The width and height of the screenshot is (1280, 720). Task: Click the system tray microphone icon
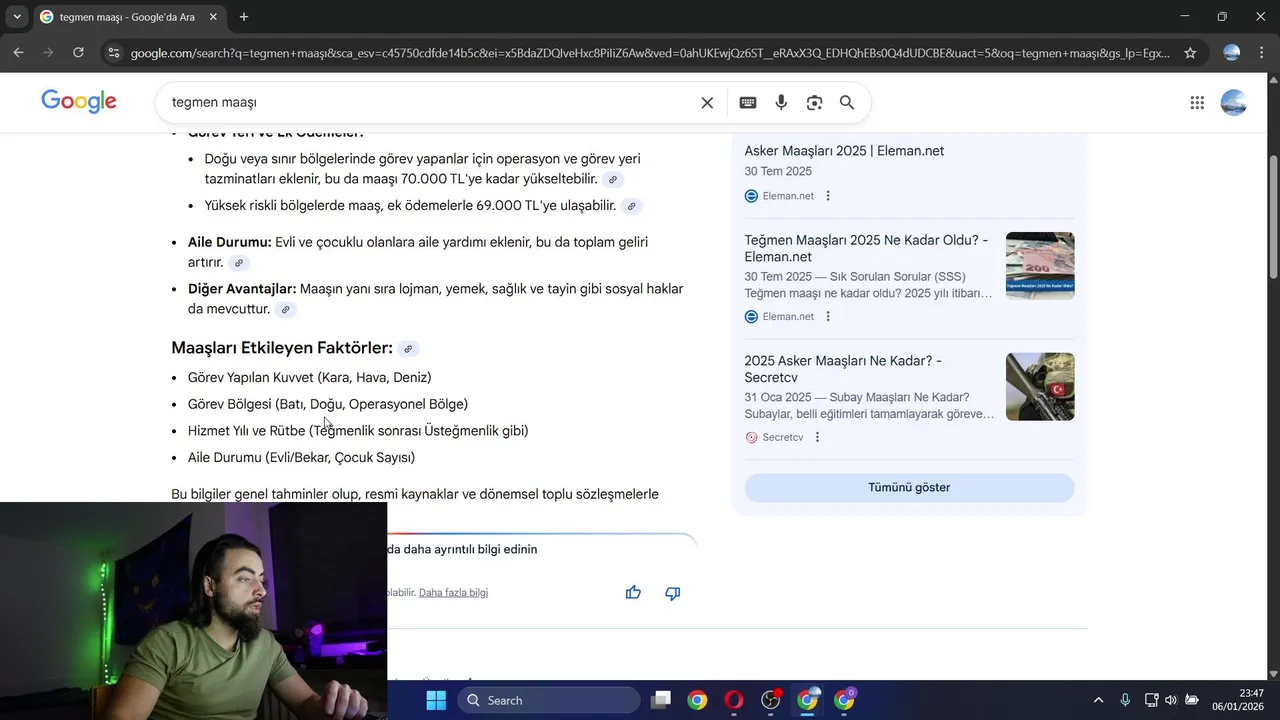(1125, 700)
